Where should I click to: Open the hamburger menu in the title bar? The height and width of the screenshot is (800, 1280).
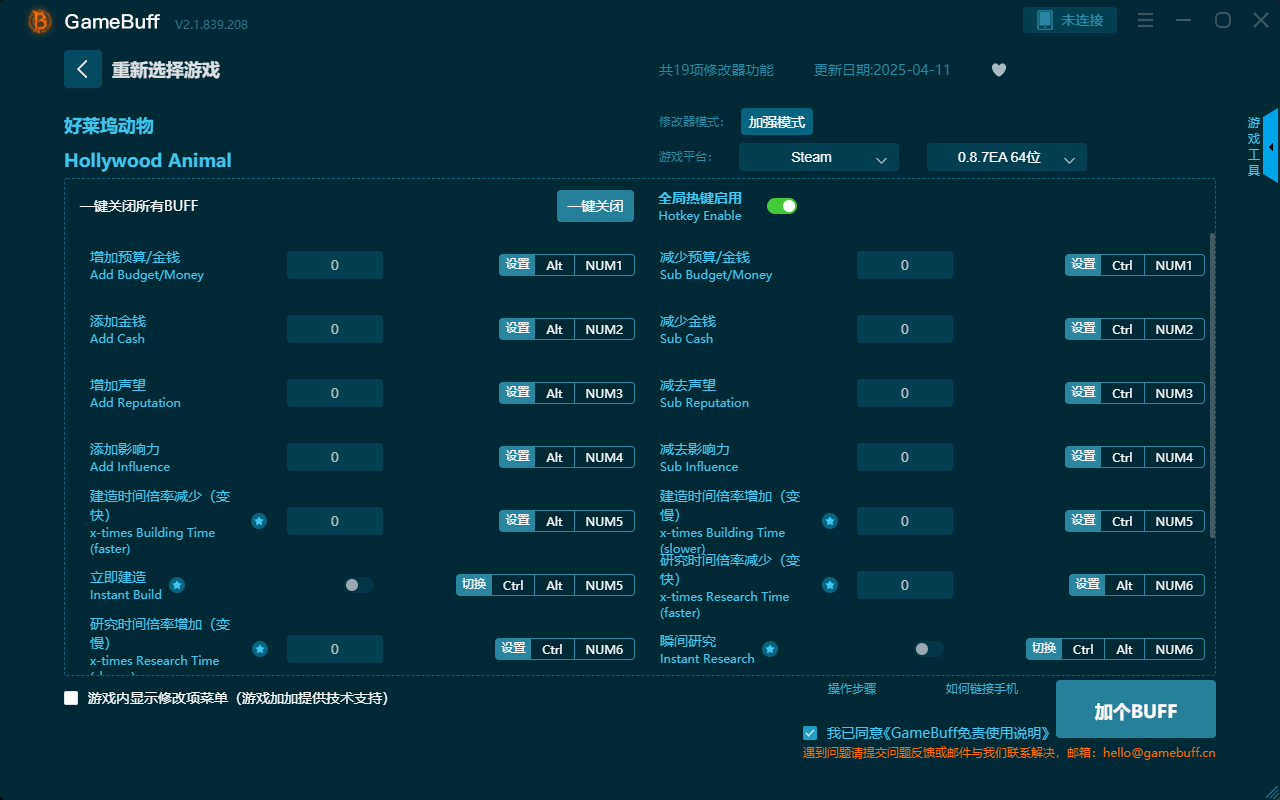click(1145, 19)
